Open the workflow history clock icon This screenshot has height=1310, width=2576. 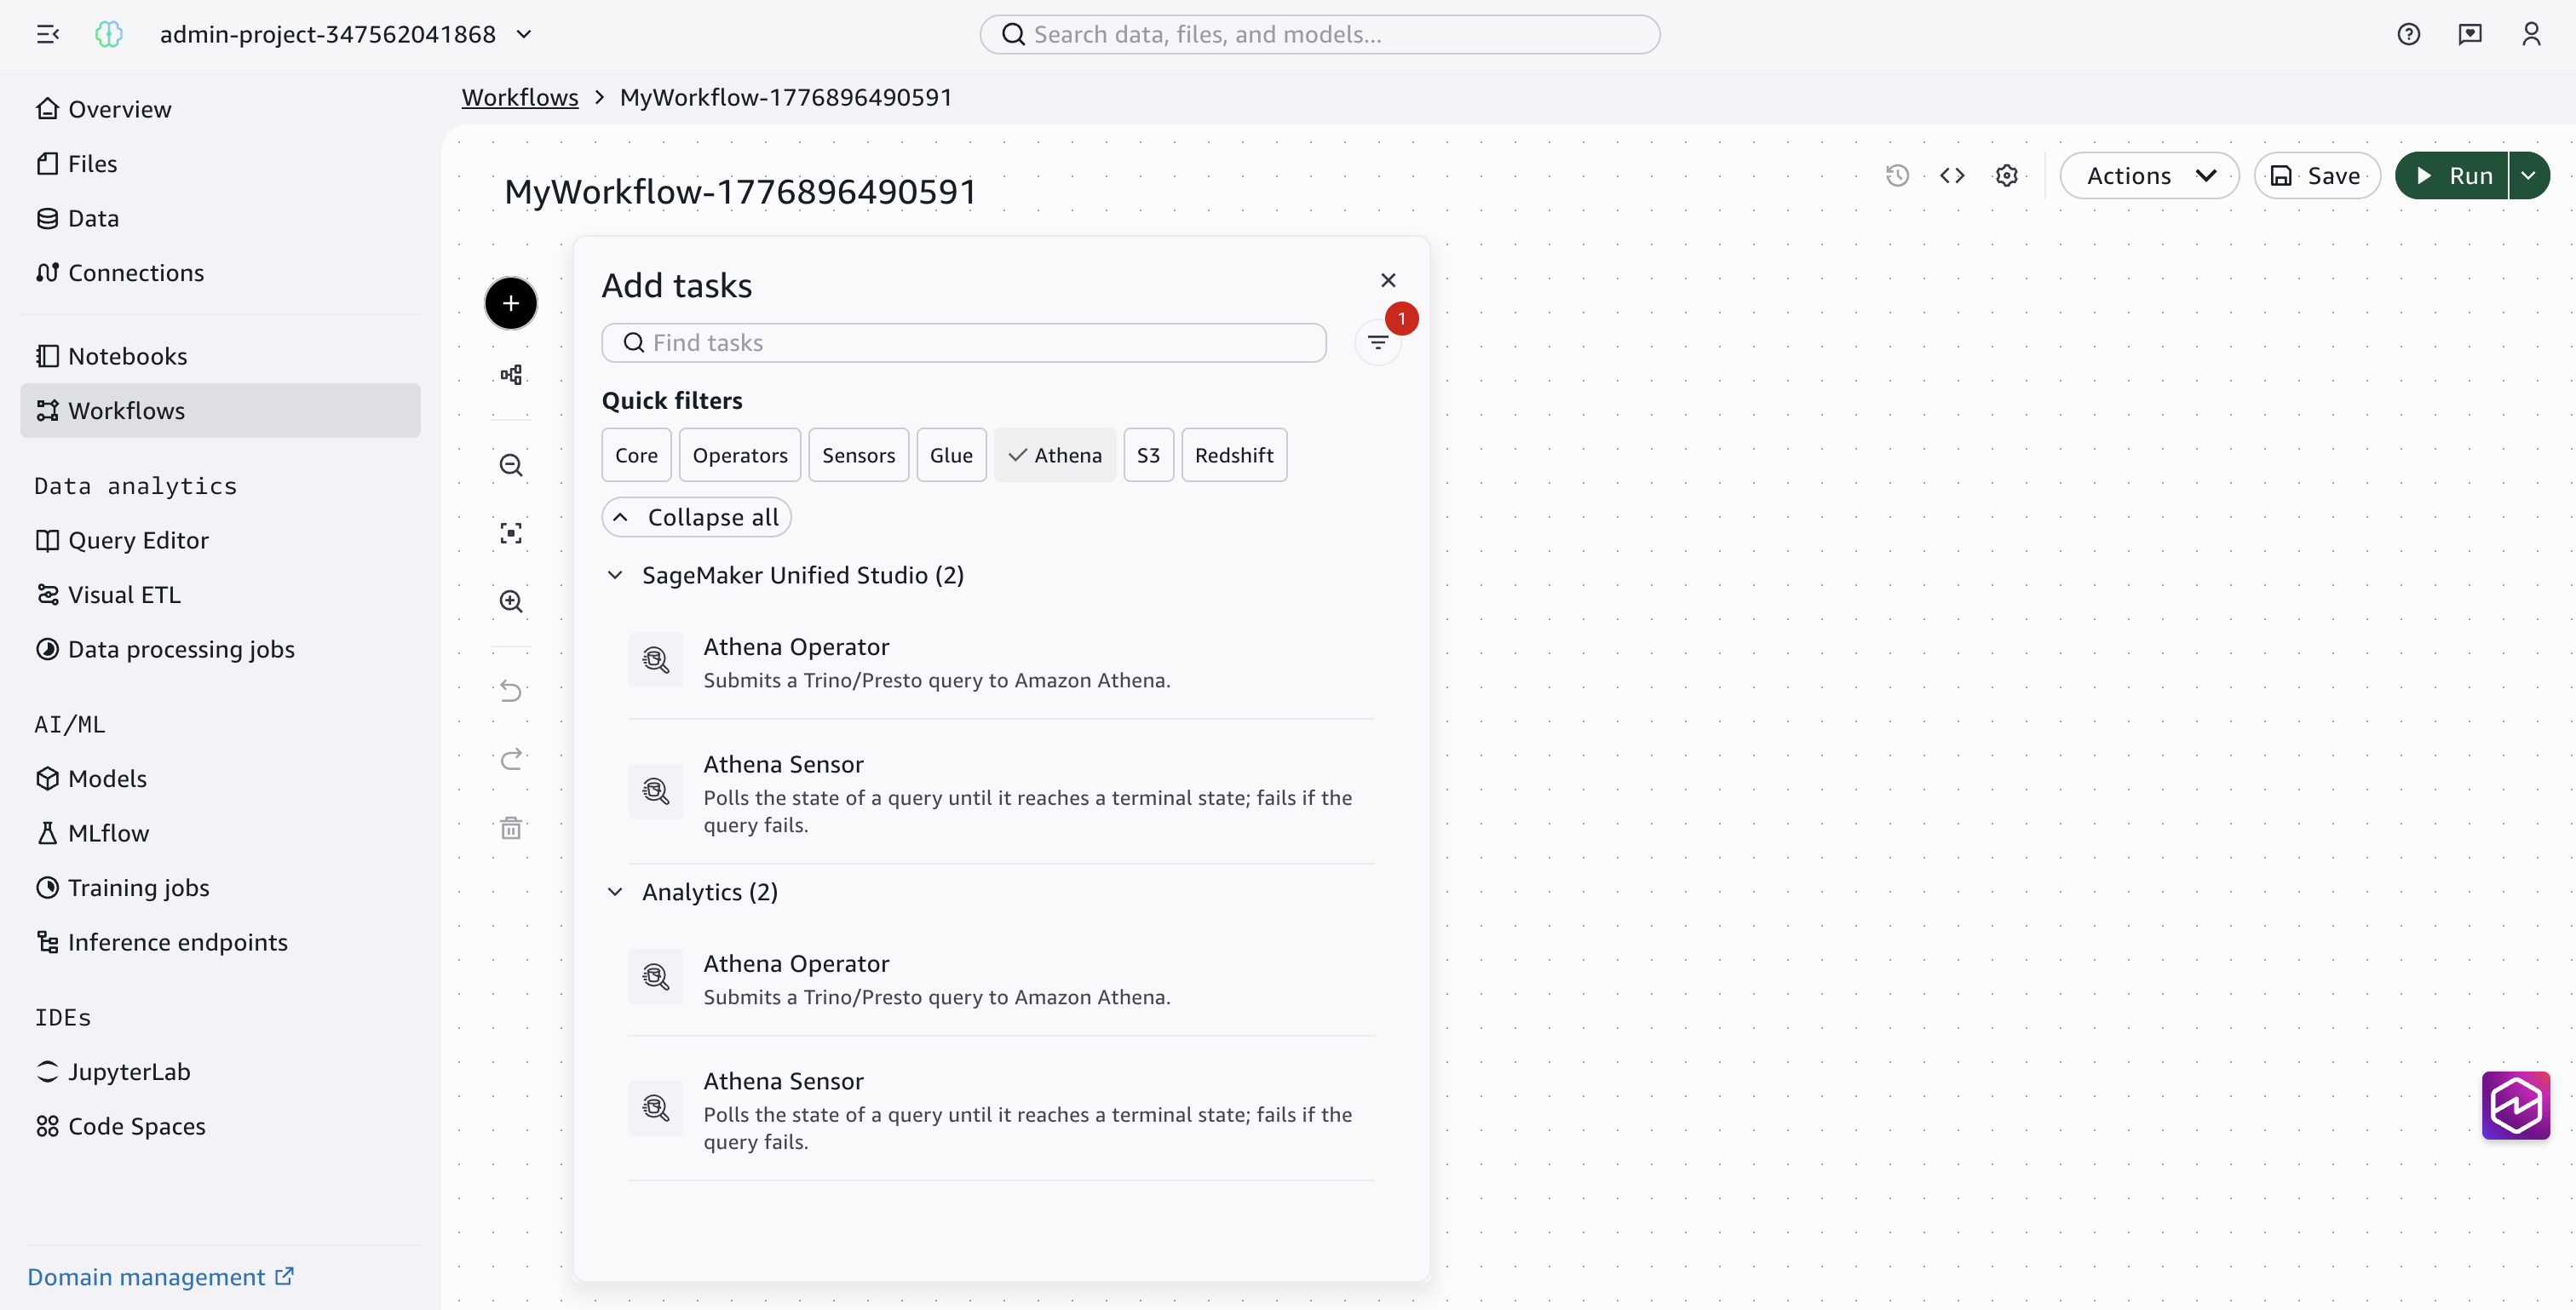coord(1897,176)
